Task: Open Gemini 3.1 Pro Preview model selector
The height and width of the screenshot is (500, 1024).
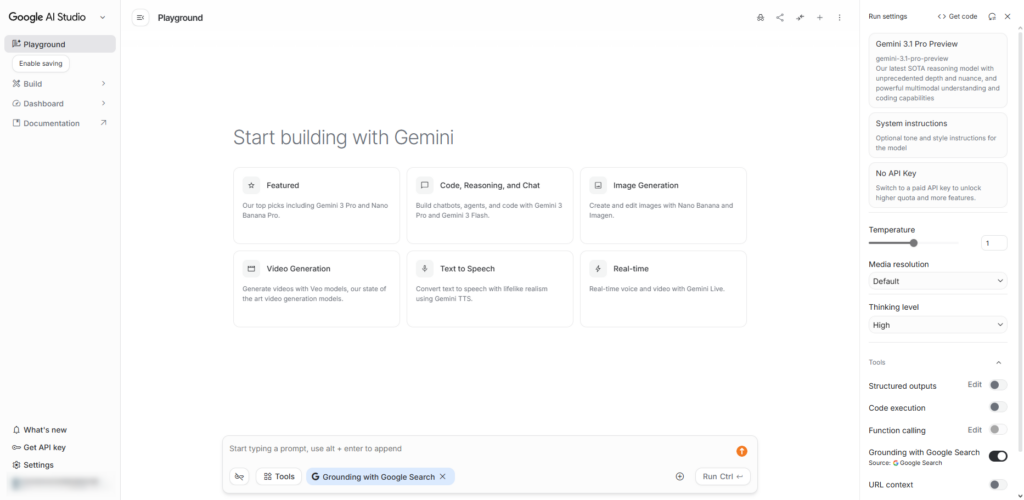Action: (x=938, y=70)
